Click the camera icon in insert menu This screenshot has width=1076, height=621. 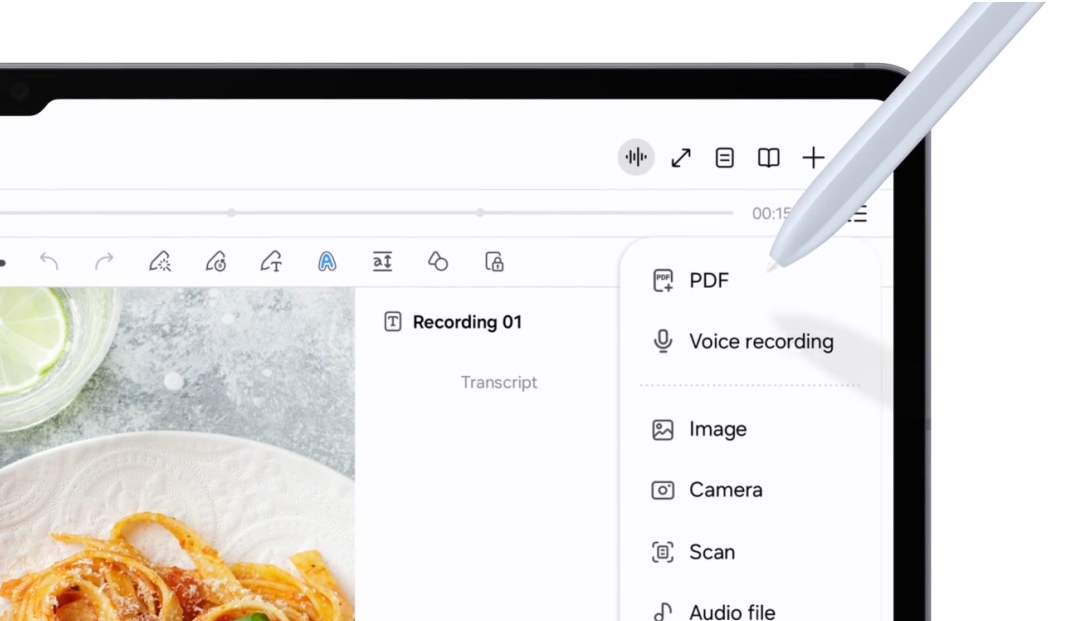pyautogui.click(x=663, y=490)
